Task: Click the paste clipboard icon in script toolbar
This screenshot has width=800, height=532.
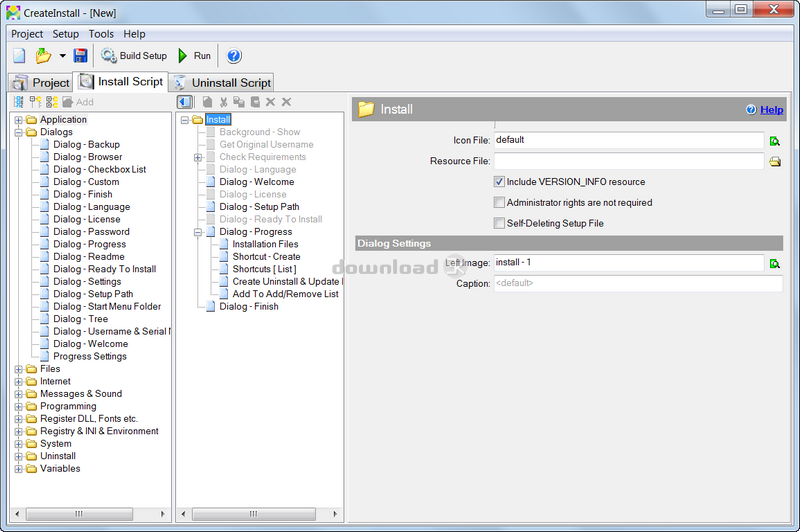Action: point(255,102)
